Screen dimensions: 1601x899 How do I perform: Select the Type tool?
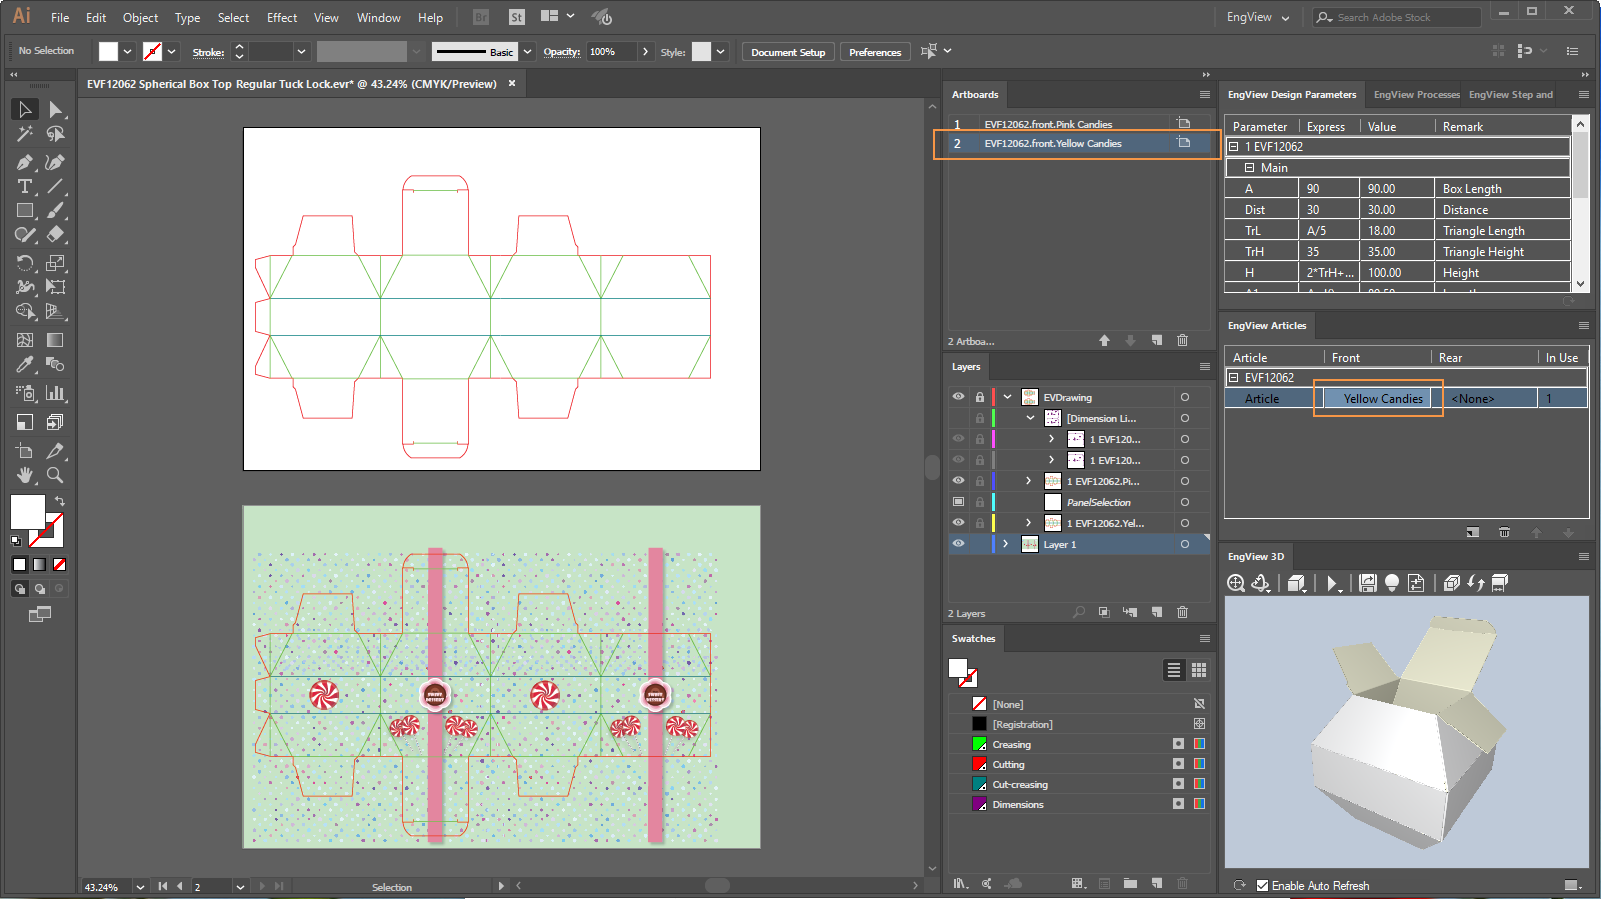(x=24, y=186)
